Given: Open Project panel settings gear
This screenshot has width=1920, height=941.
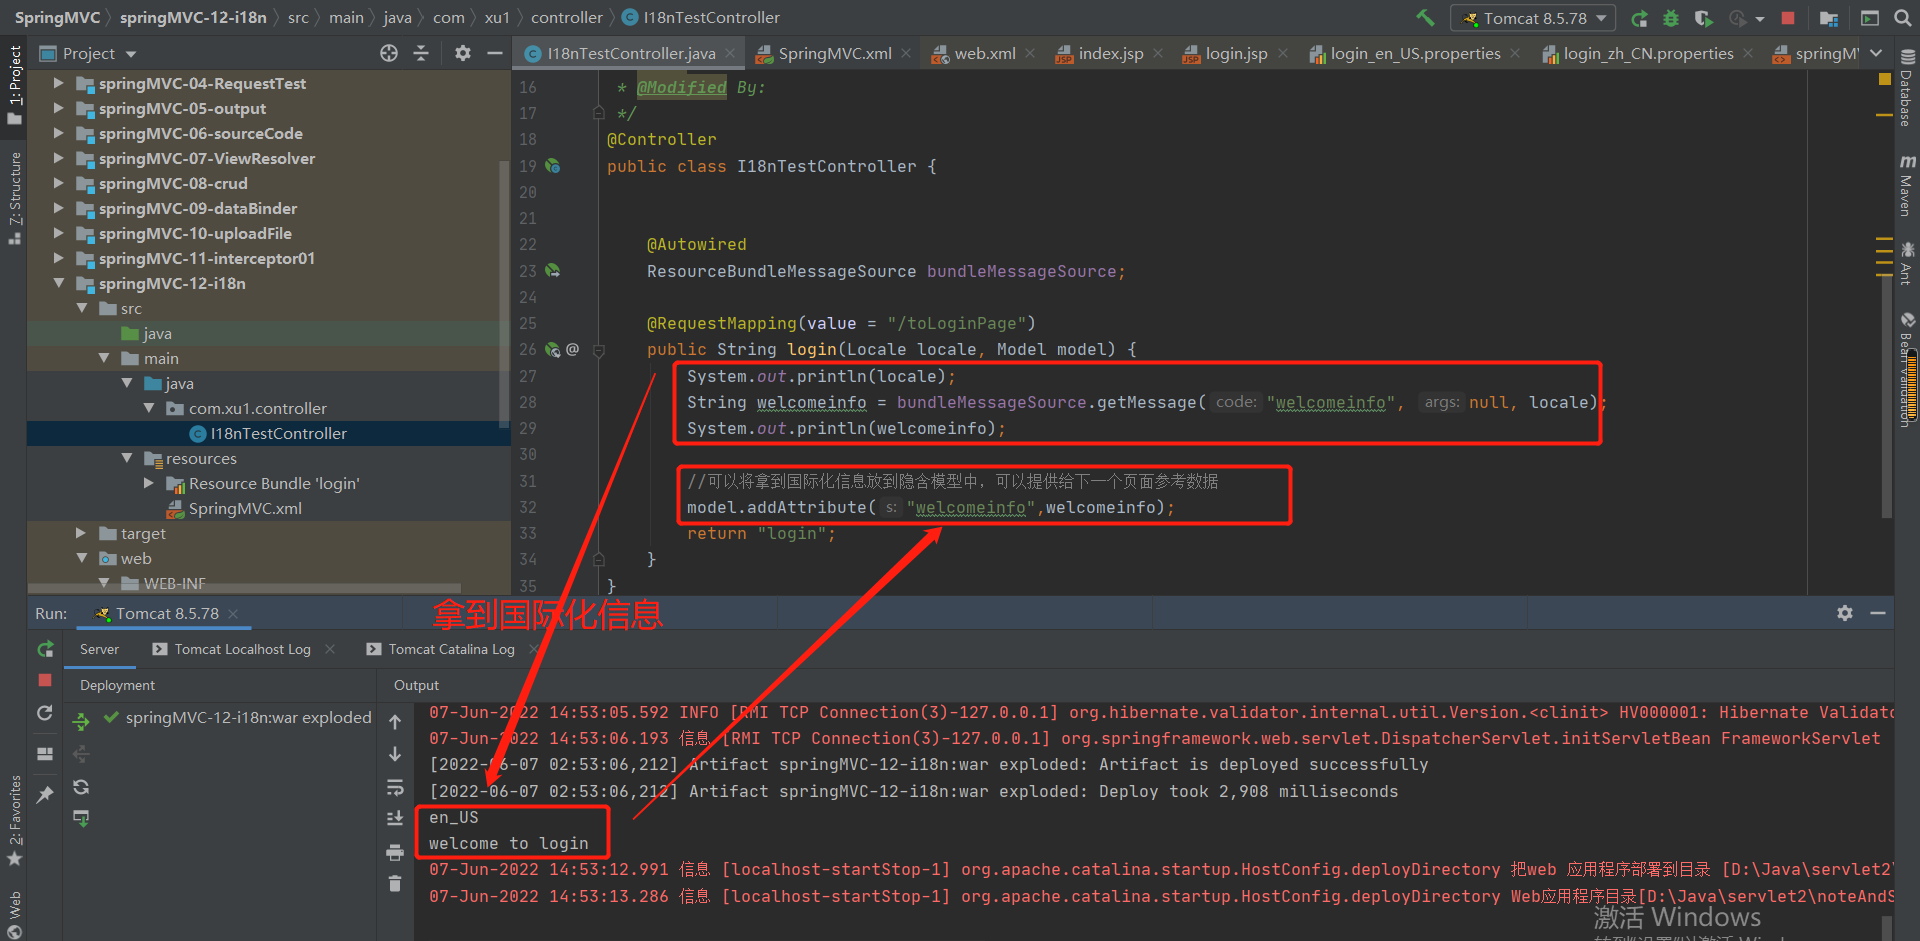Looking at the screenshot, I should click(x=462, y=53).
